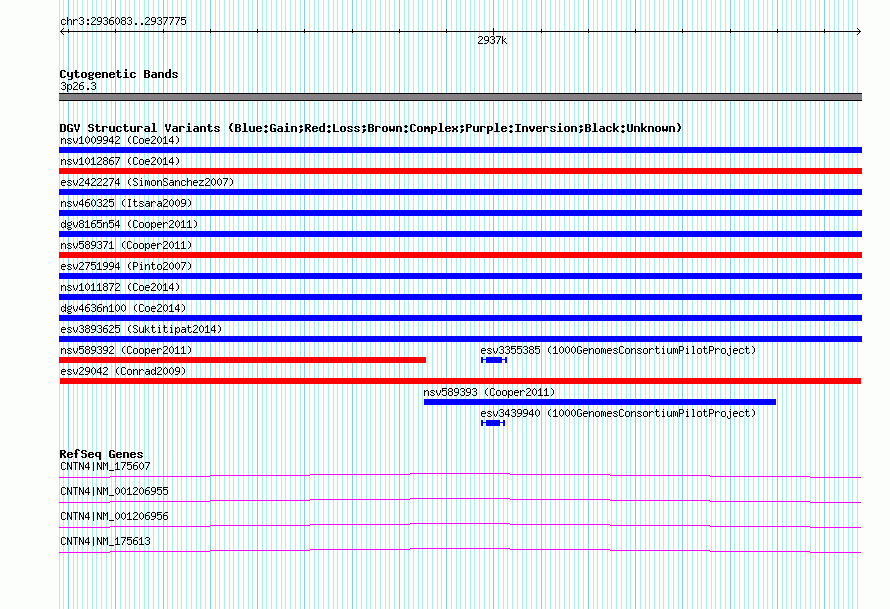Image resolution: width=890 pixels, height=609 pixels.
Task: Open variant label nsv589392 (Cooper2011)
Action: pos(126,350)
